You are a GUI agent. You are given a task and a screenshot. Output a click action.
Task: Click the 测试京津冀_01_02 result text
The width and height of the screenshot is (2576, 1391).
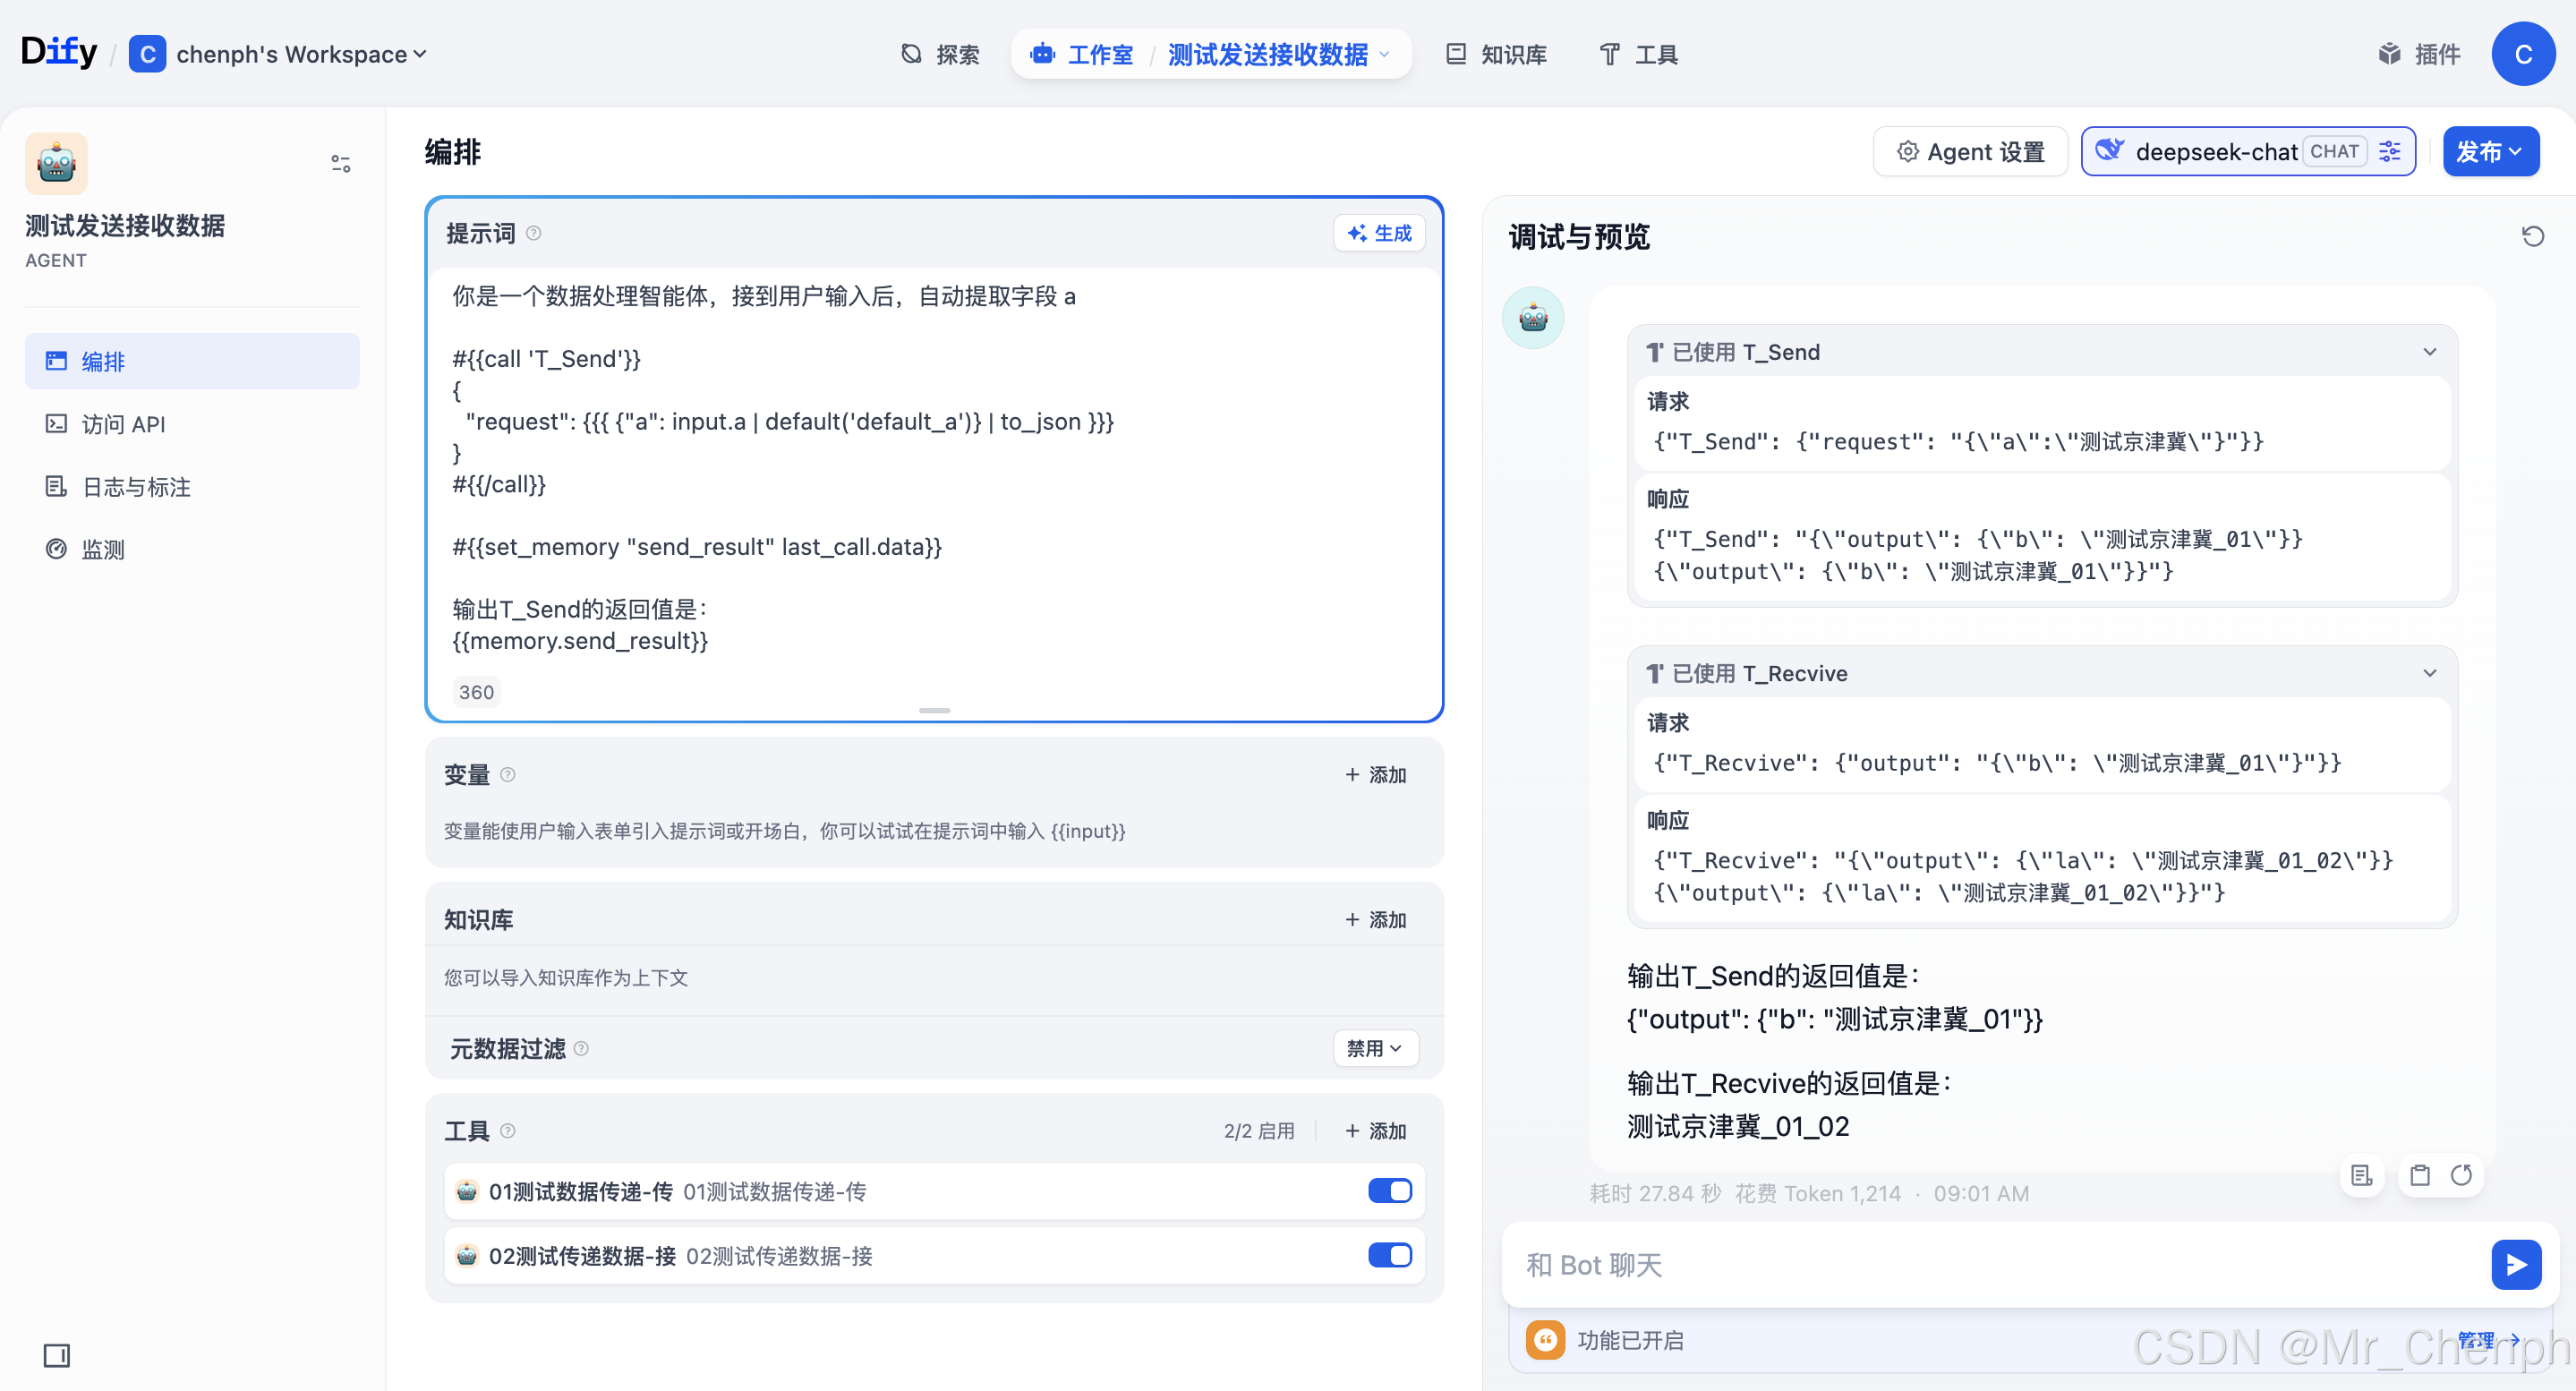point(1738,1126)
